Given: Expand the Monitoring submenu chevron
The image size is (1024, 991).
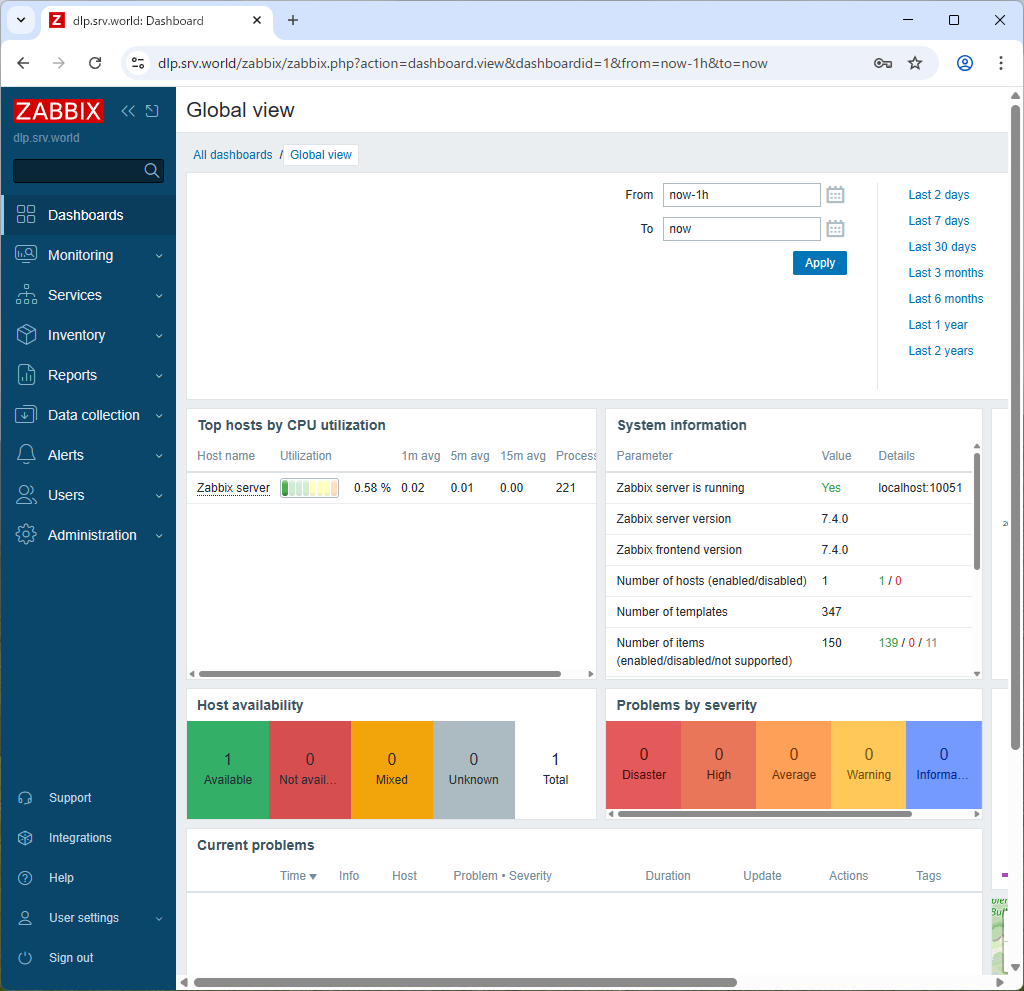Looking at the screenshot, I should point(158,255).
